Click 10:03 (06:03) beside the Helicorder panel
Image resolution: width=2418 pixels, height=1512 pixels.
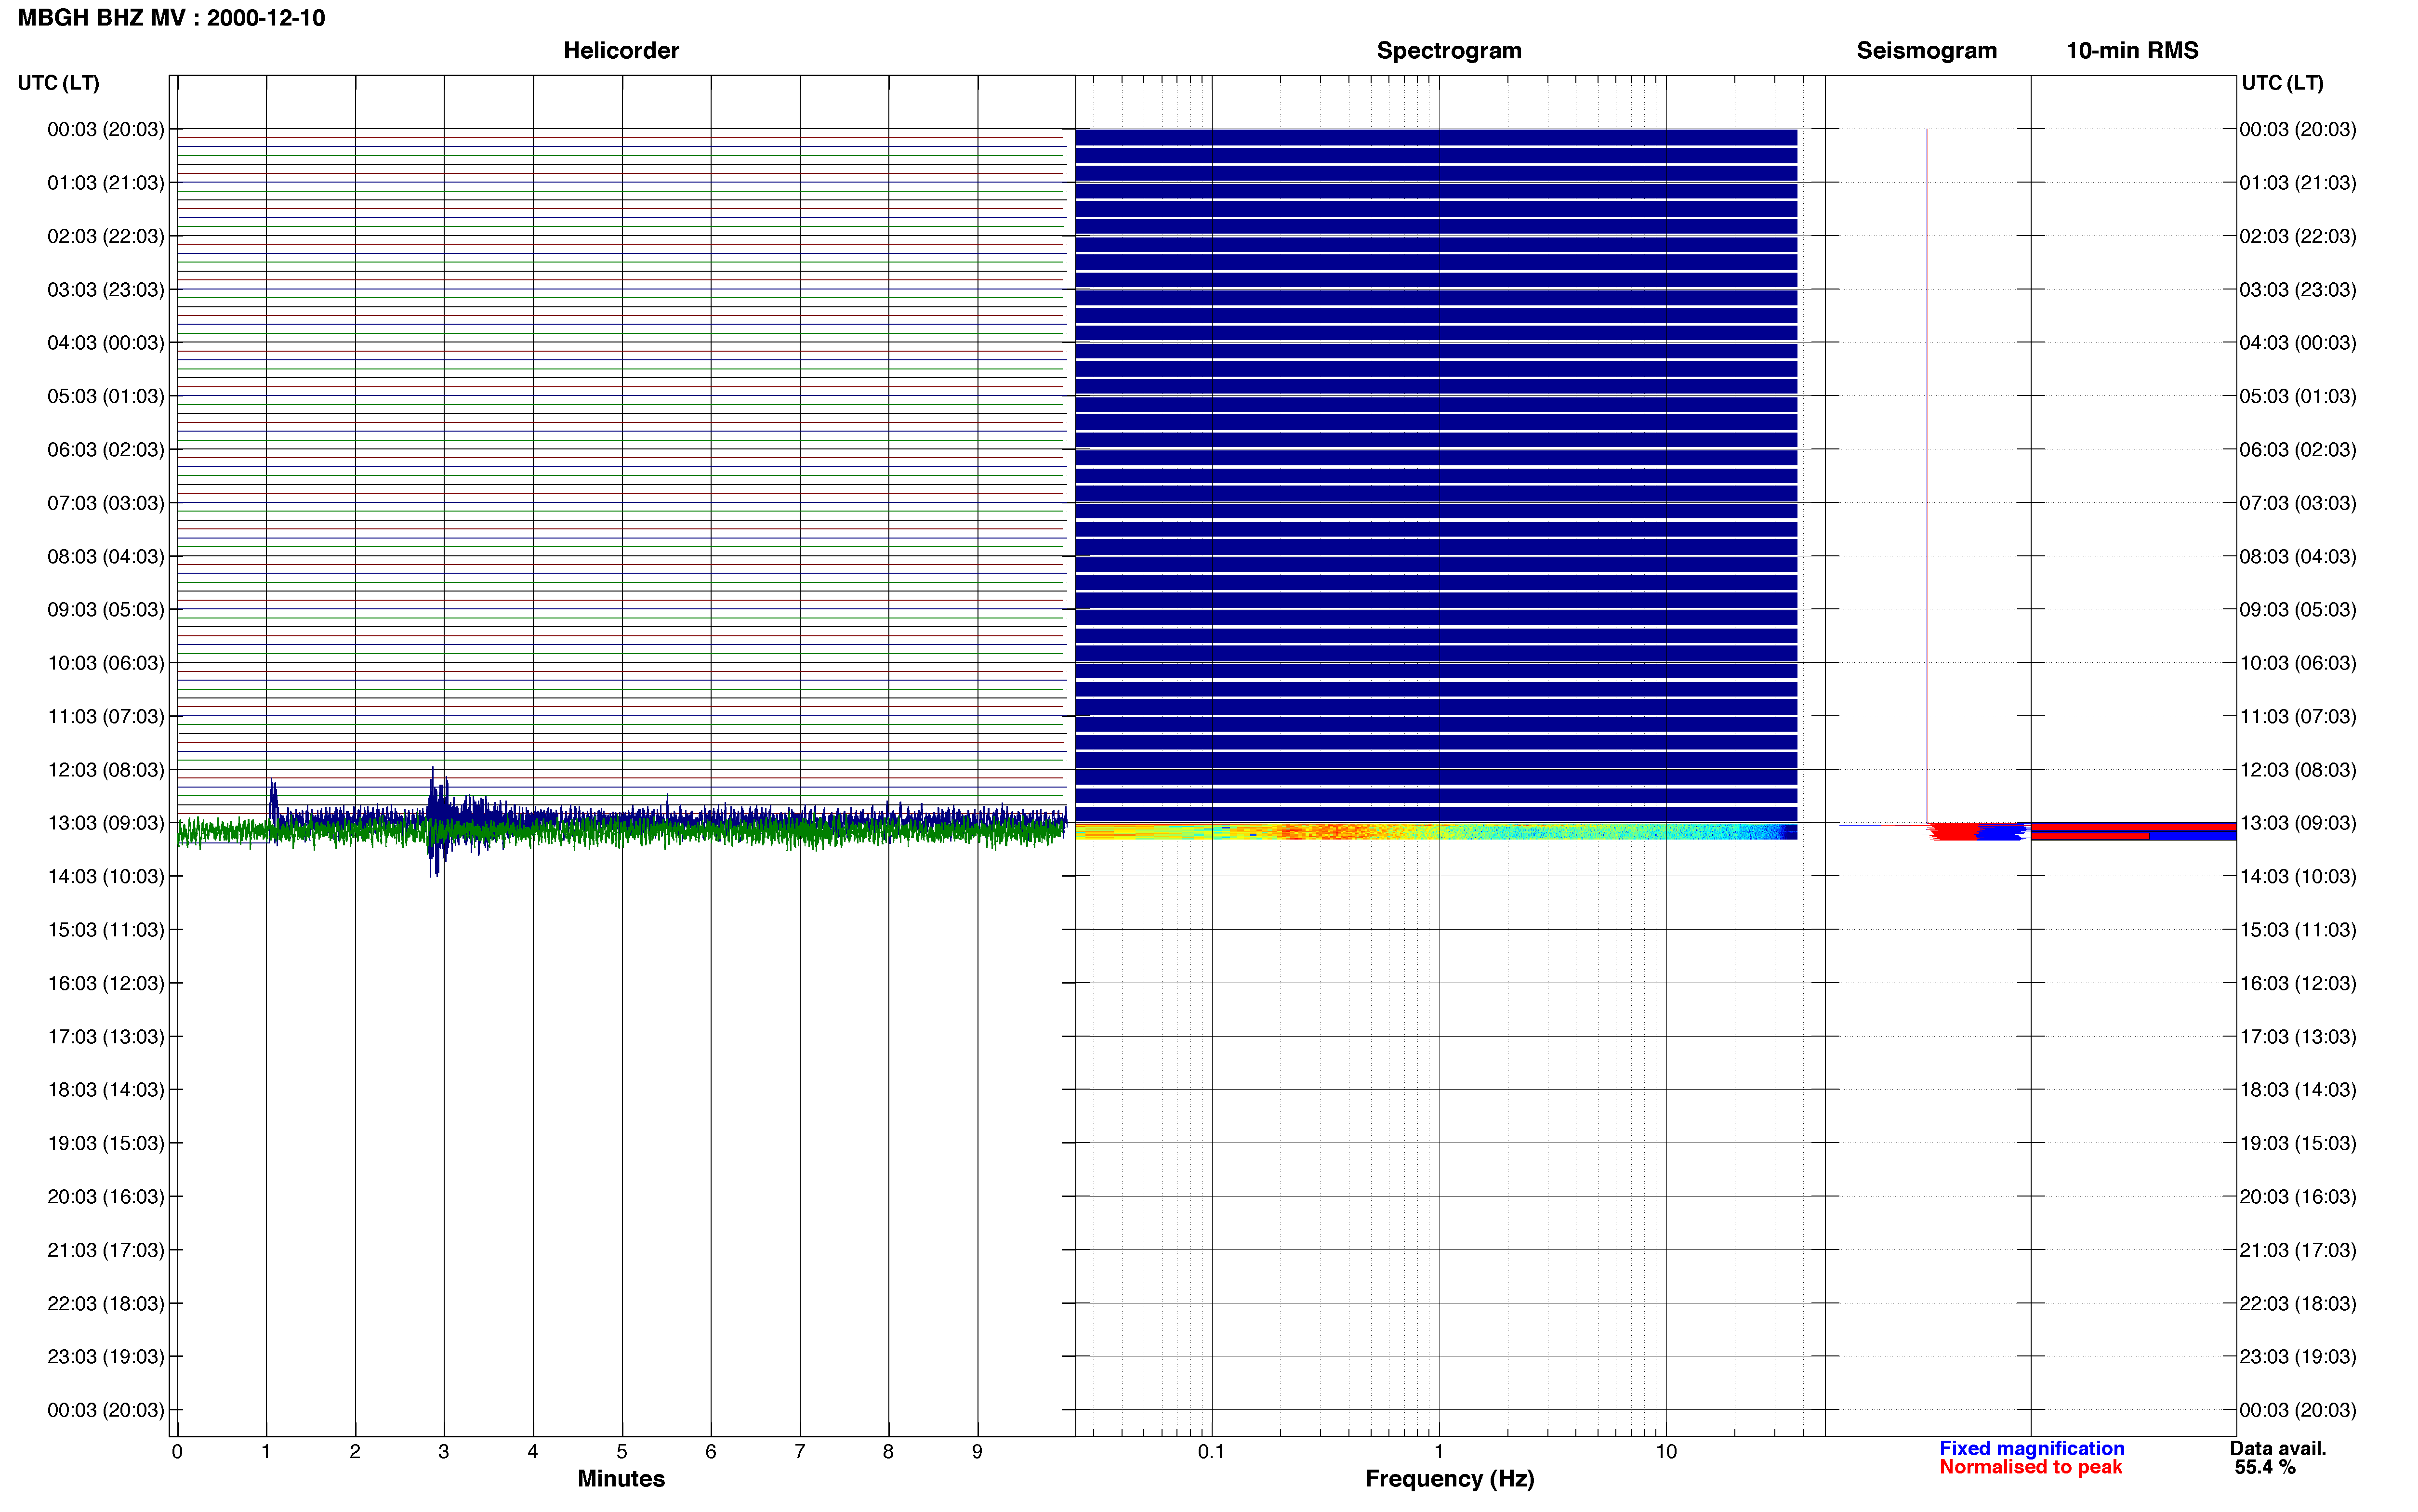[105, 663]
